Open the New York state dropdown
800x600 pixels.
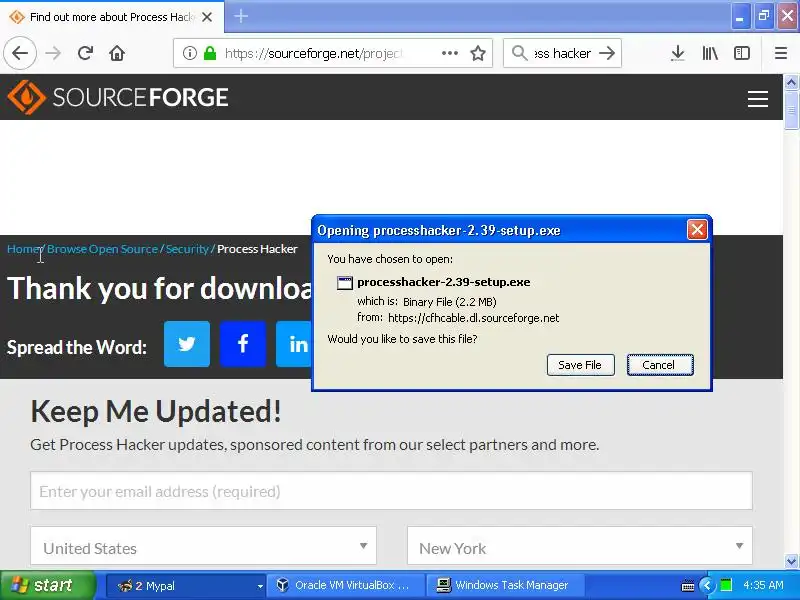coord(580,546)
